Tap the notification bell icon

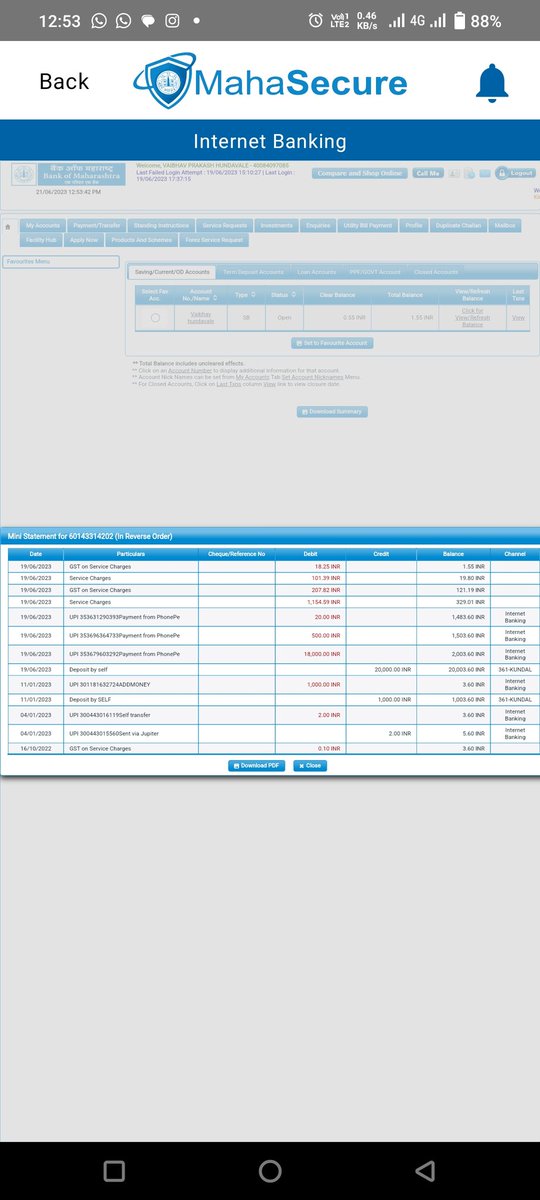(491, 82)
